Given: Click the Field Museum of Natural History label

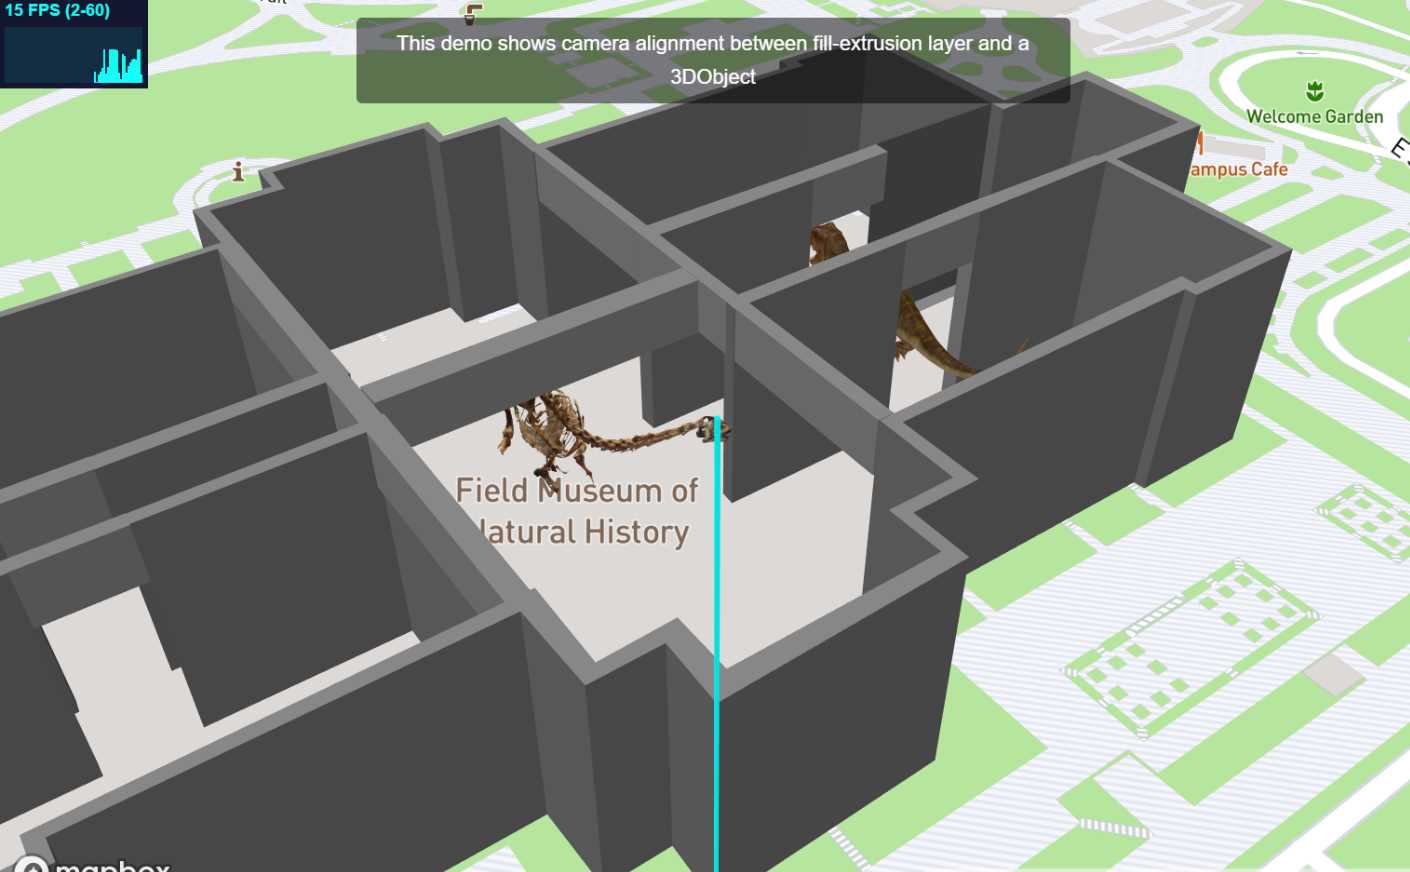Looking at the screenshot, I should pos(577,511).
